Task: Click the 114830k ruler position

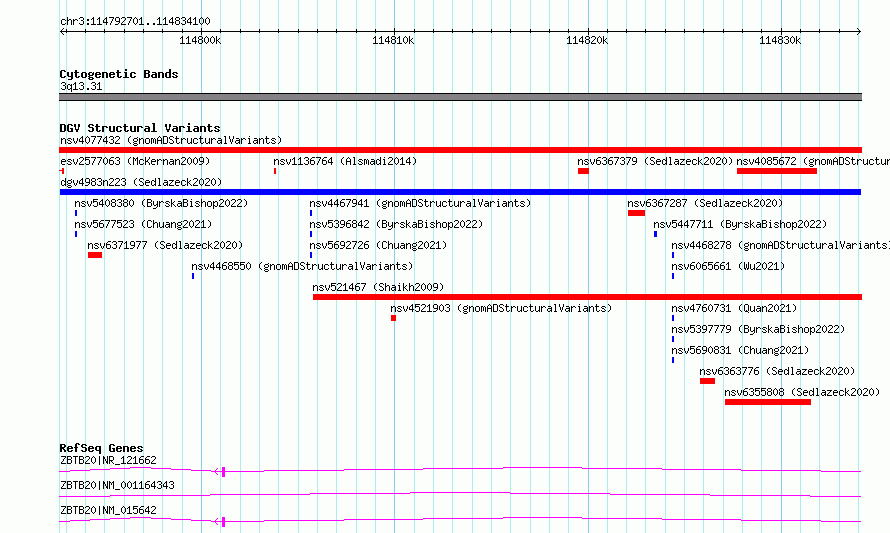Action: pos(780,40)
